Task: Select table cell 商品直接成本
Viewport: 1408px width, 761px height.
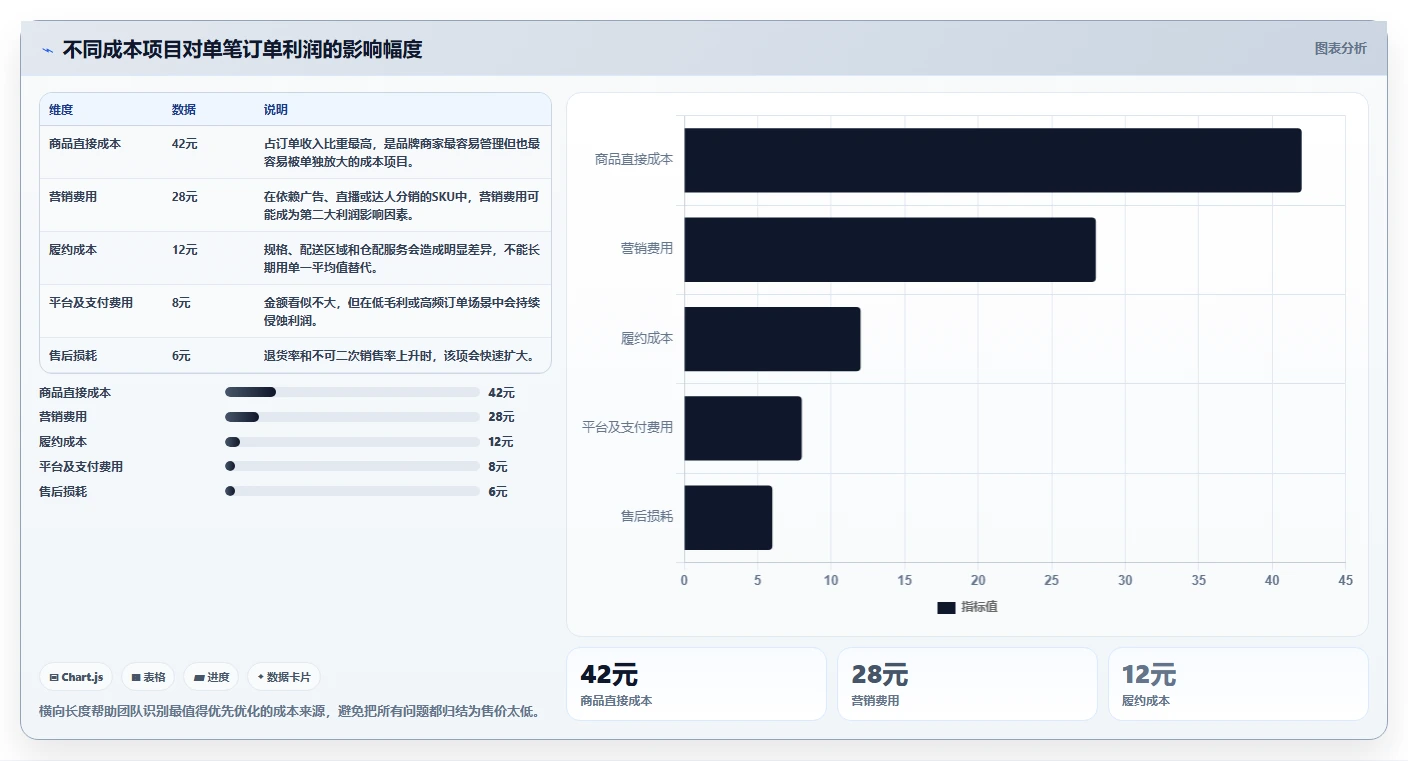Action: (x=85, y=144)
